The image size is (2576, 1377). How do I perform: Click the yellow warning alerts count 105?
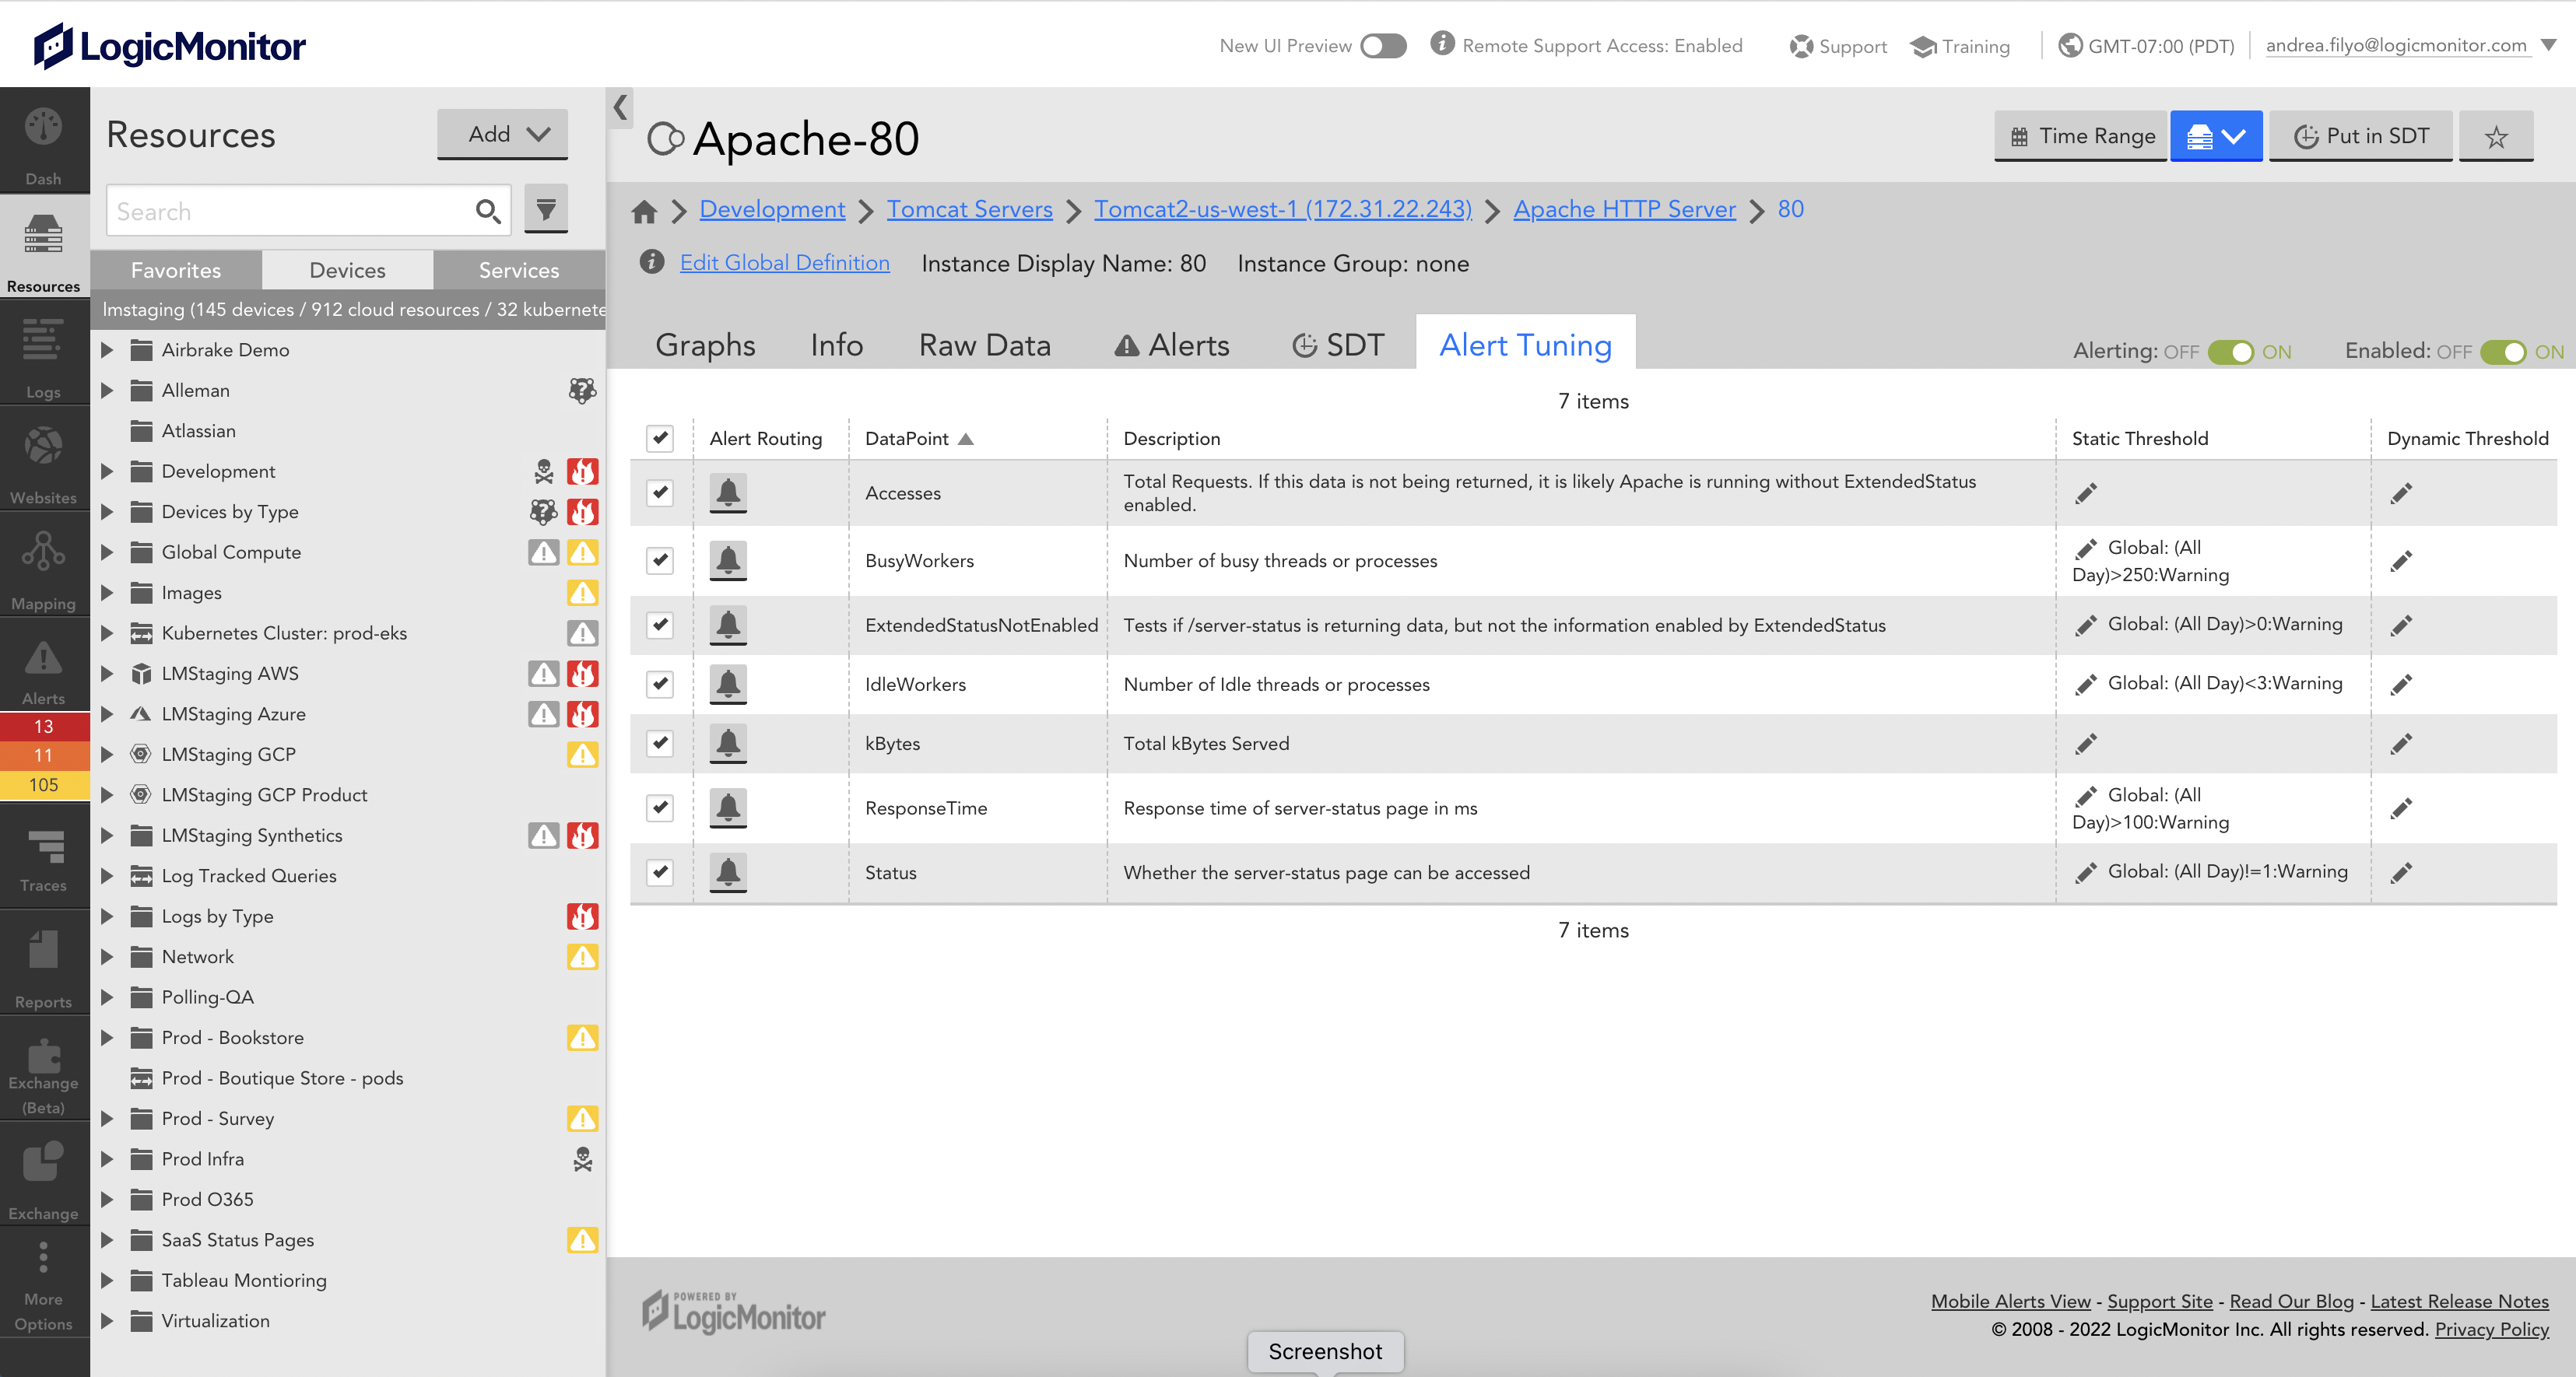tap(43, 785)
